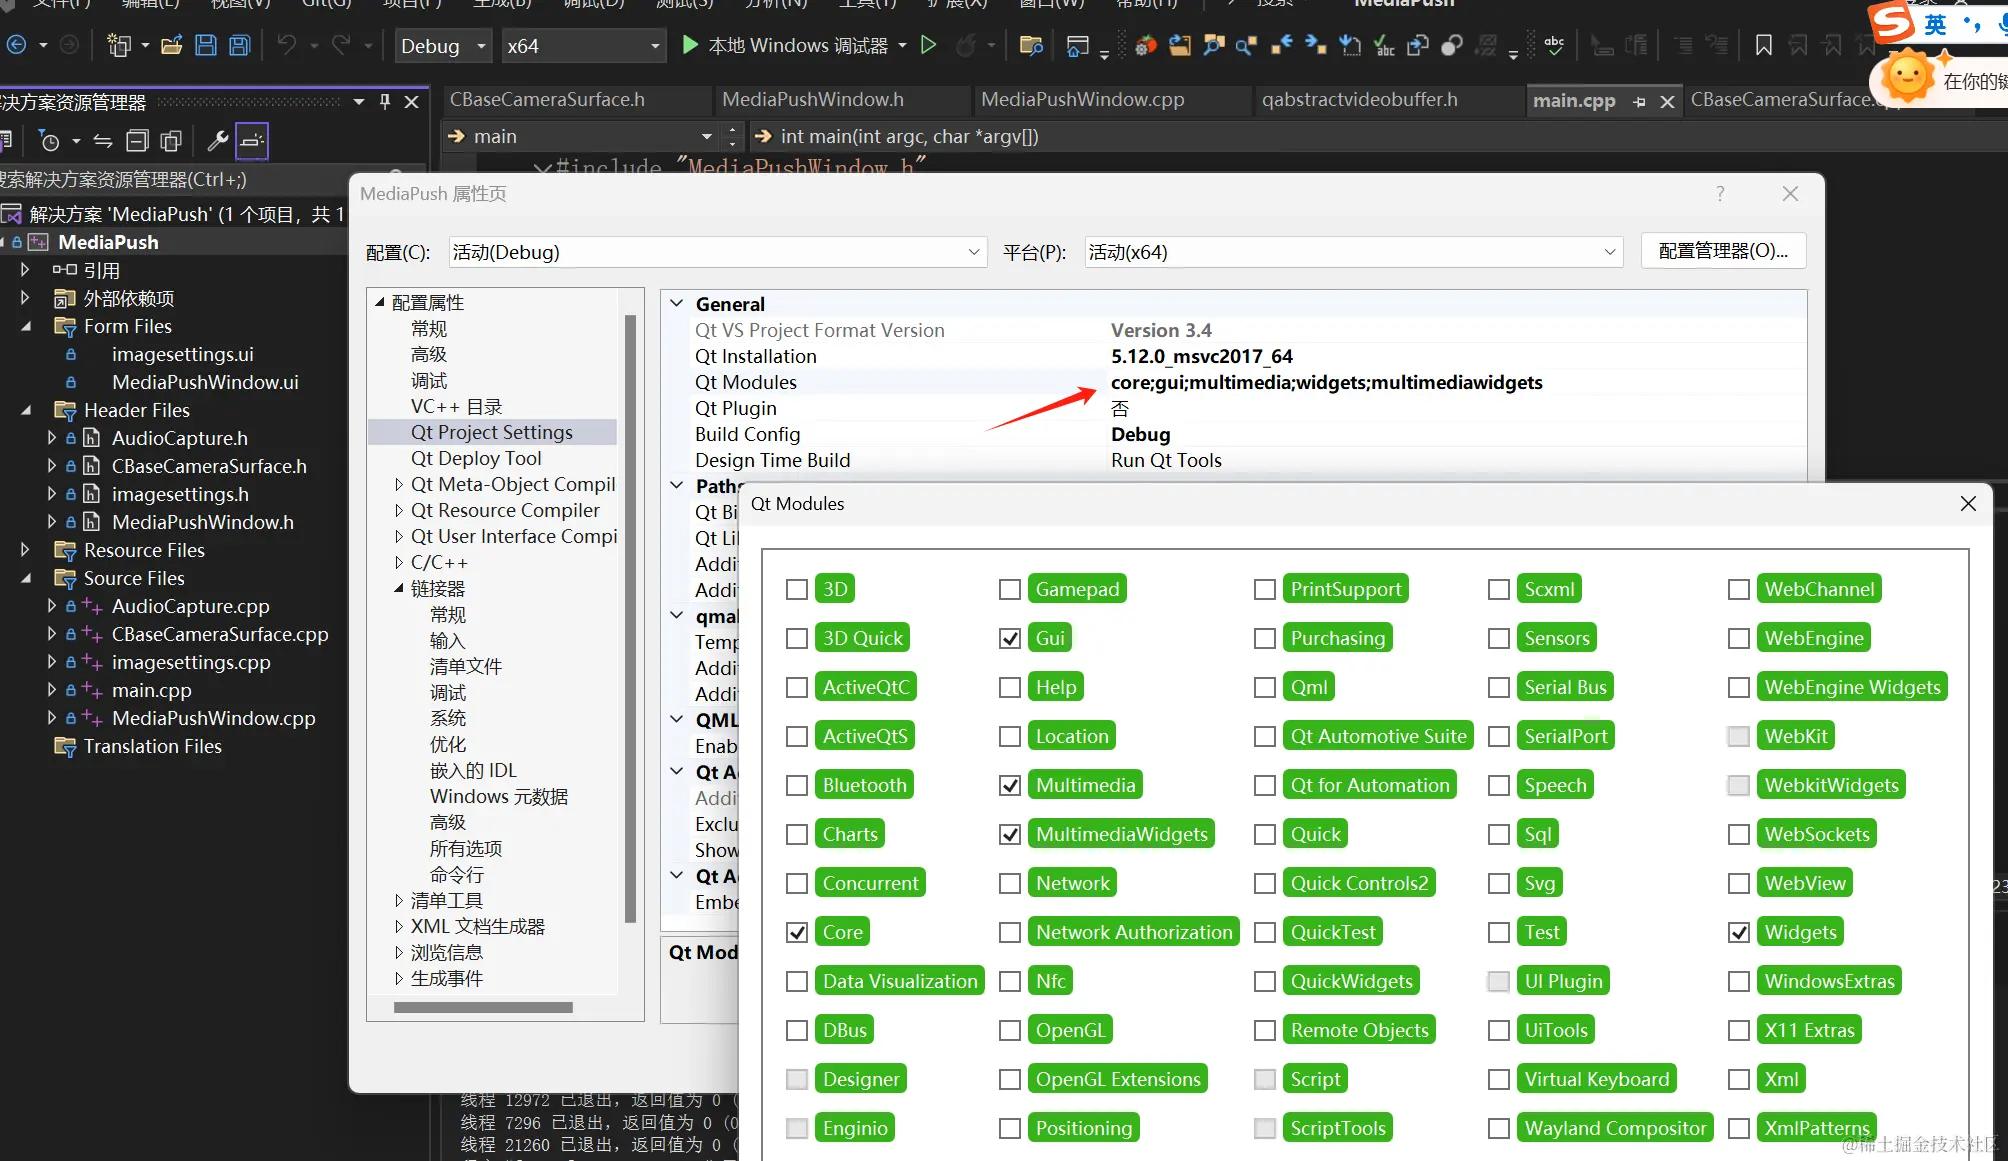This screenshot has width=2008, height=1161.
Task: Close the main.cpp tab
Action: click(x=1667, y=101)
